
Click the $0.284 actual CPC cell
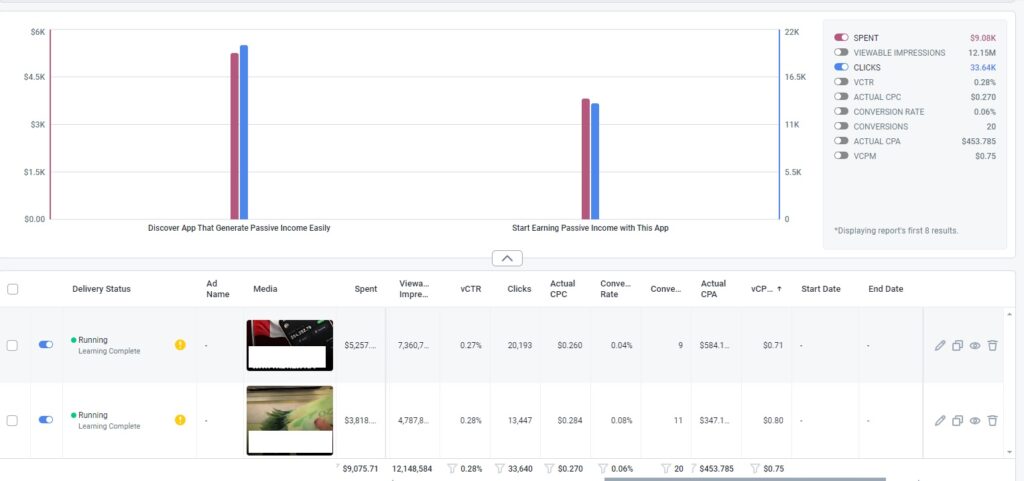pos(569,420)
